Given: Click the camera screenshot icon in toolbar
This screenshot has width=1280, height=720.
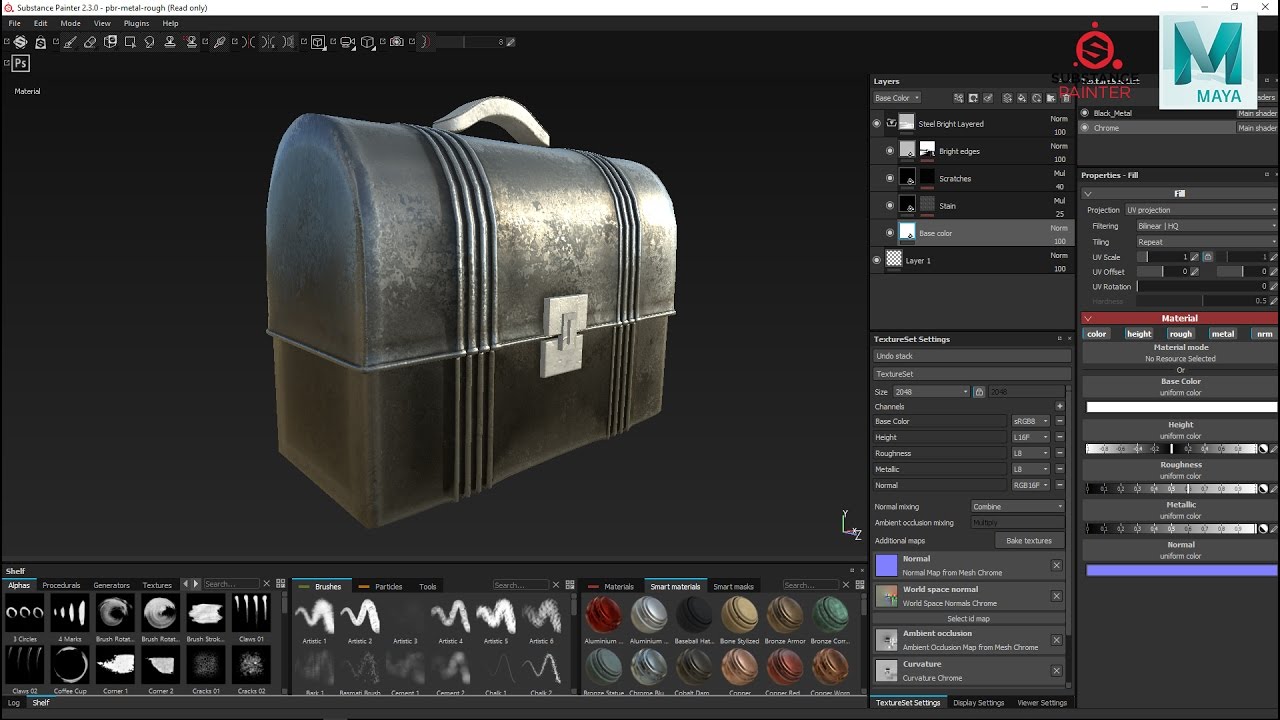Looking at the screenshot, I should 397,42.
